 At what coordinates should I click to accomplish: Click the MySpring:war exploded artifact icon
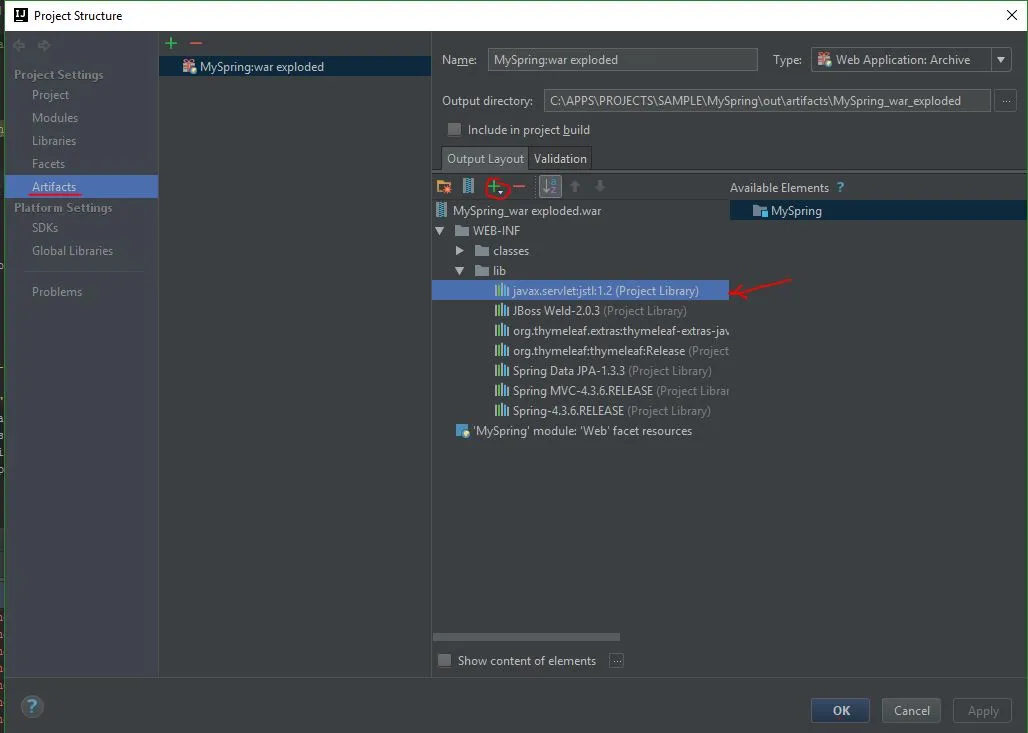(189, 66)
